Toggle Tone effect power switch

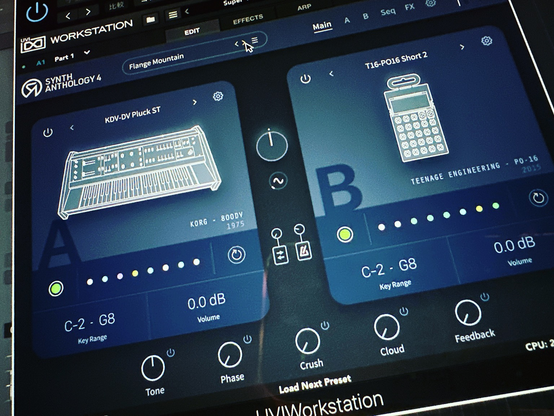tap(171, 352)
